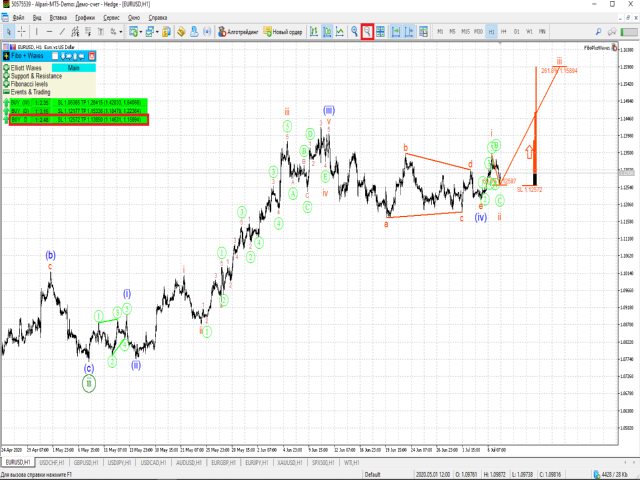Image resolution: width=640 pixels, height=480 pixels.
Task: Click the Main button in Fibo panel
Action: coord(74,68)
